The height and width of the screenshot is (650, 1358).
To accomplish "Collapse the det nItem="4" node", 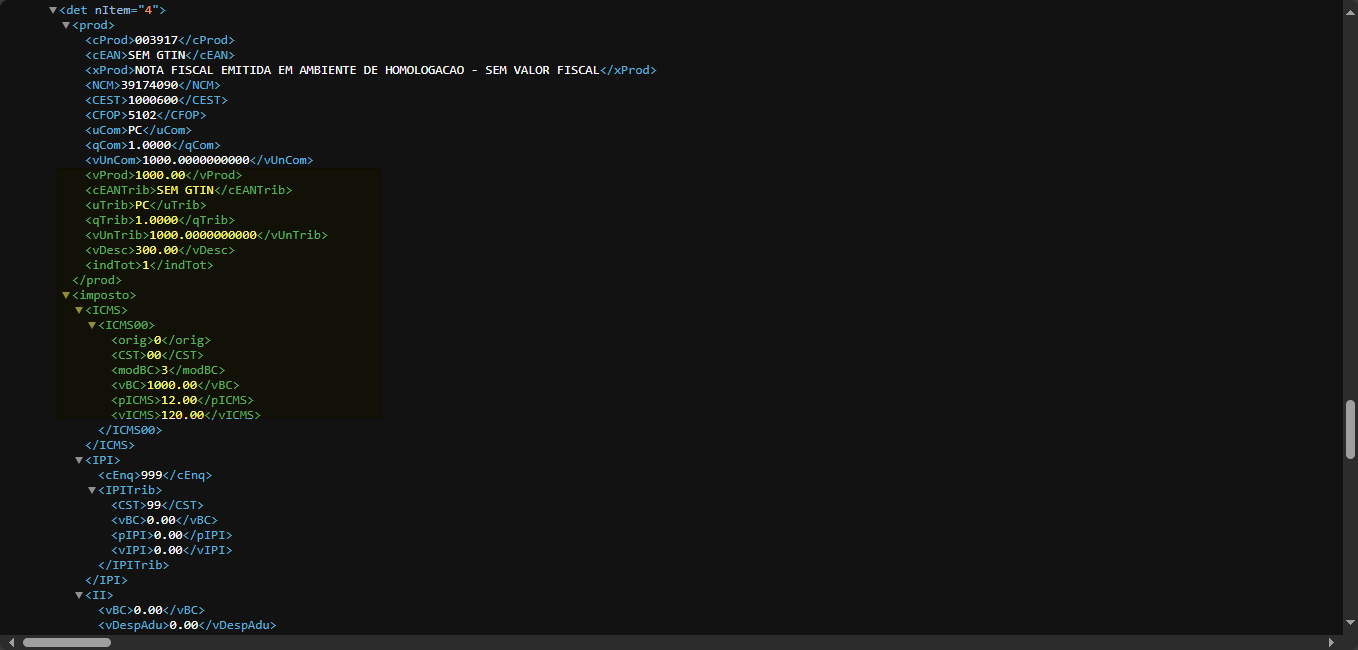I will pos(53,10).
